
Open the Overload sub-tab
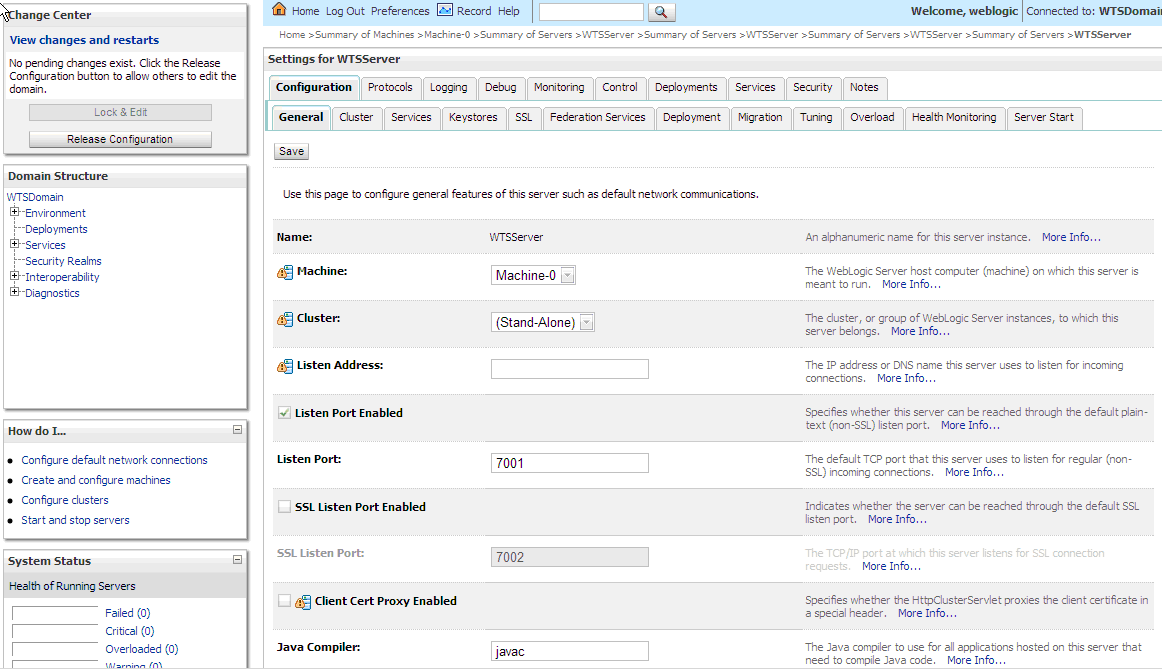(x=872, y=118)
